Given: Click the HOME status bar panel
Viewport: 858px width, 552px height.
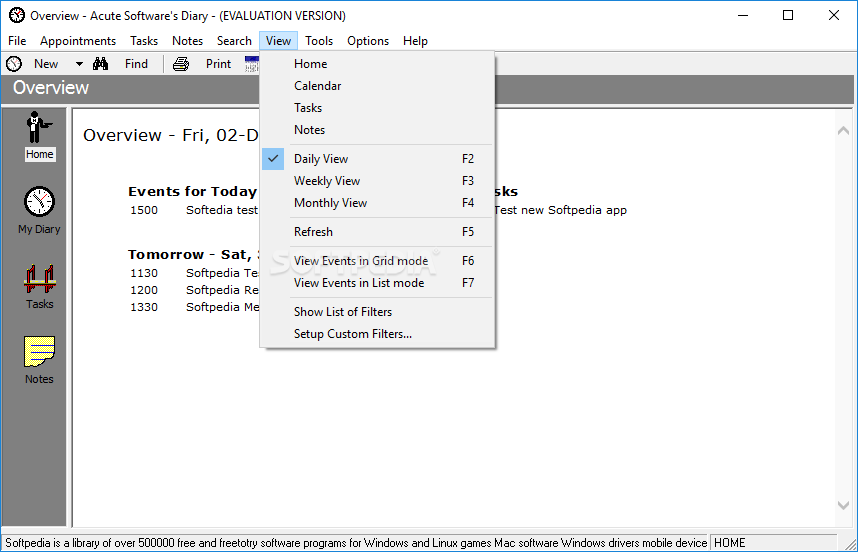Looking at the screenshot, I should coord(773,543).
